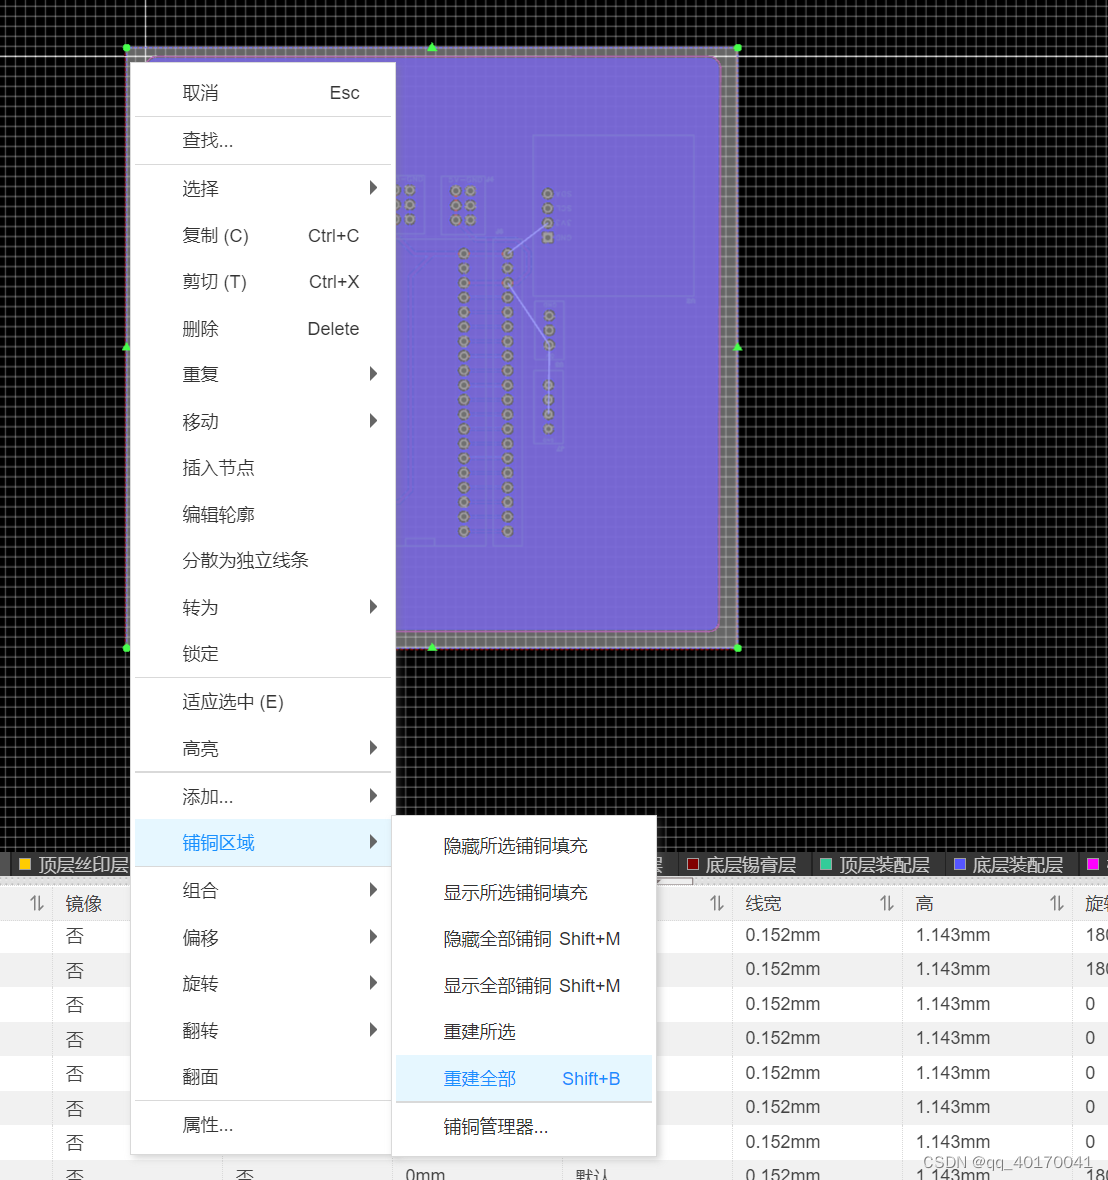Expand the 转为 submenu arrow
The width and height of the screenshot is (1108, 1180).
point(373,607)
